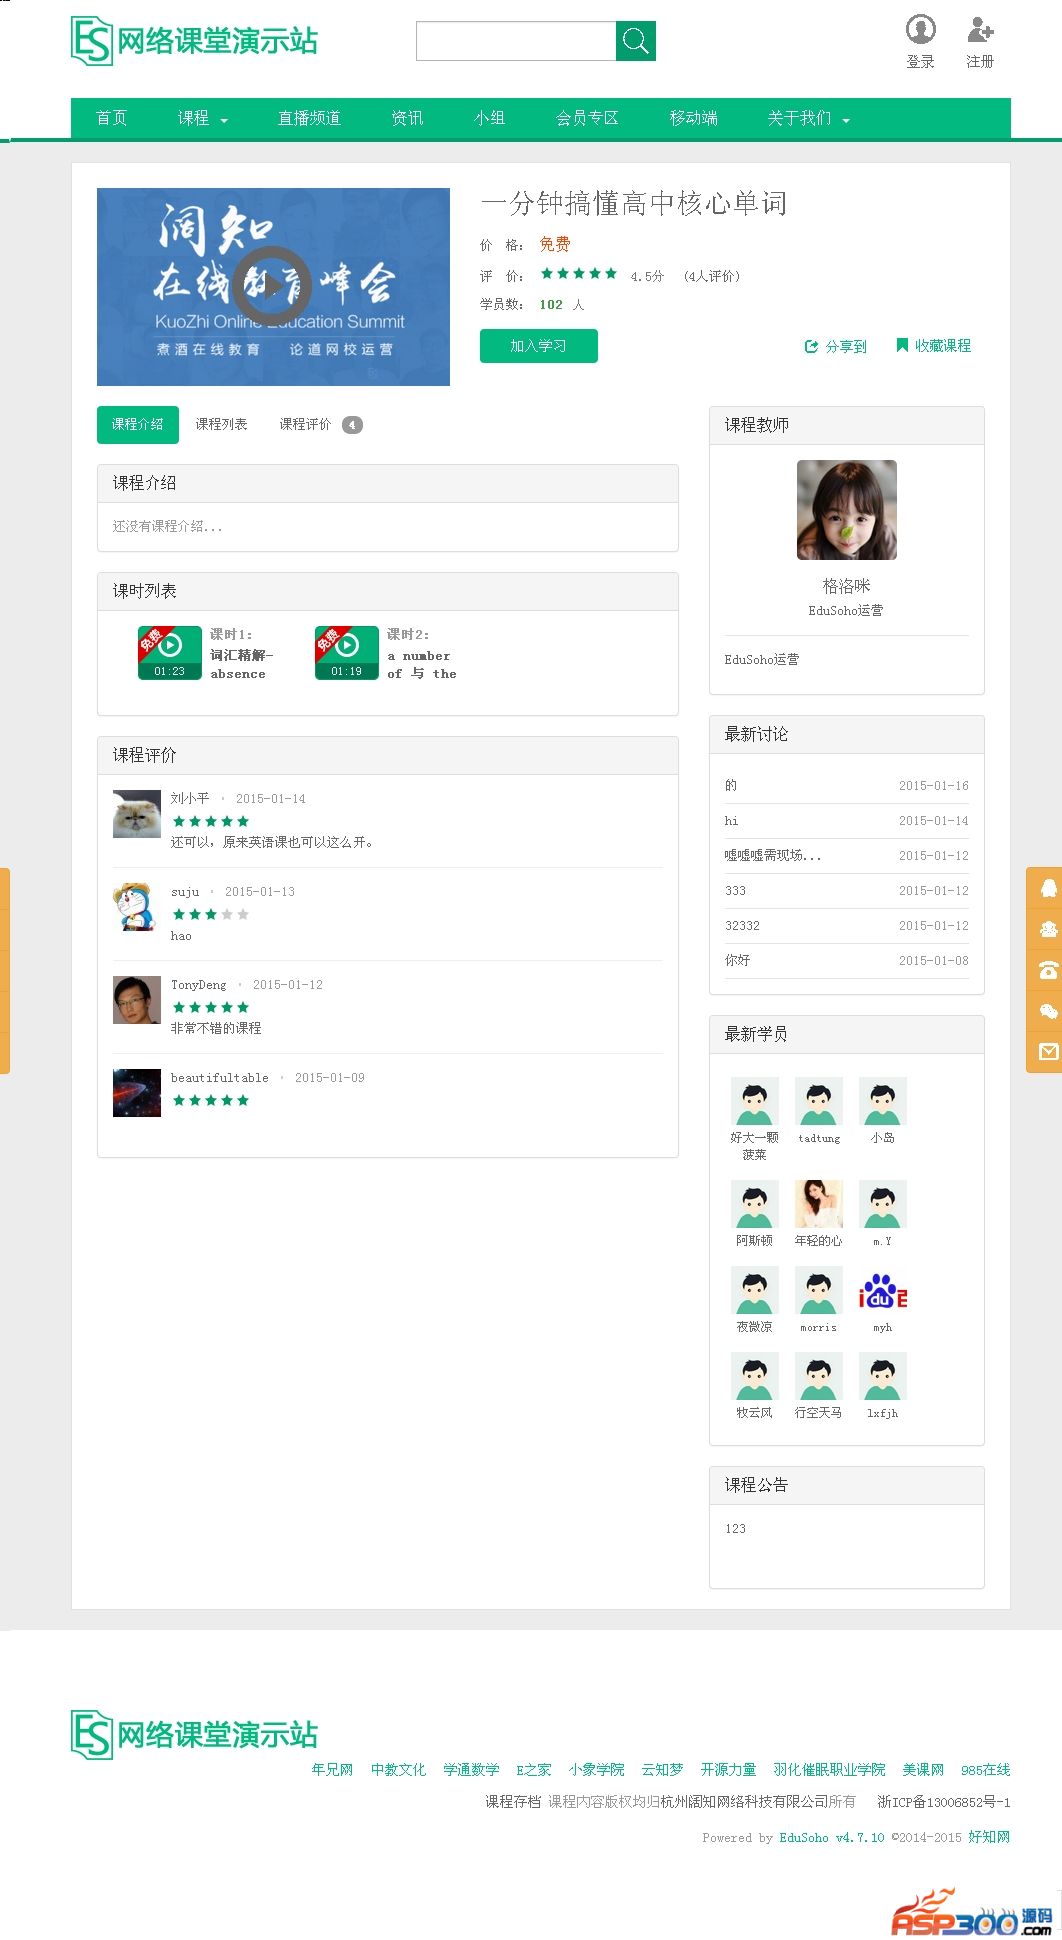
Task: Open student 行空天马 avatar
Action: 819,1376
